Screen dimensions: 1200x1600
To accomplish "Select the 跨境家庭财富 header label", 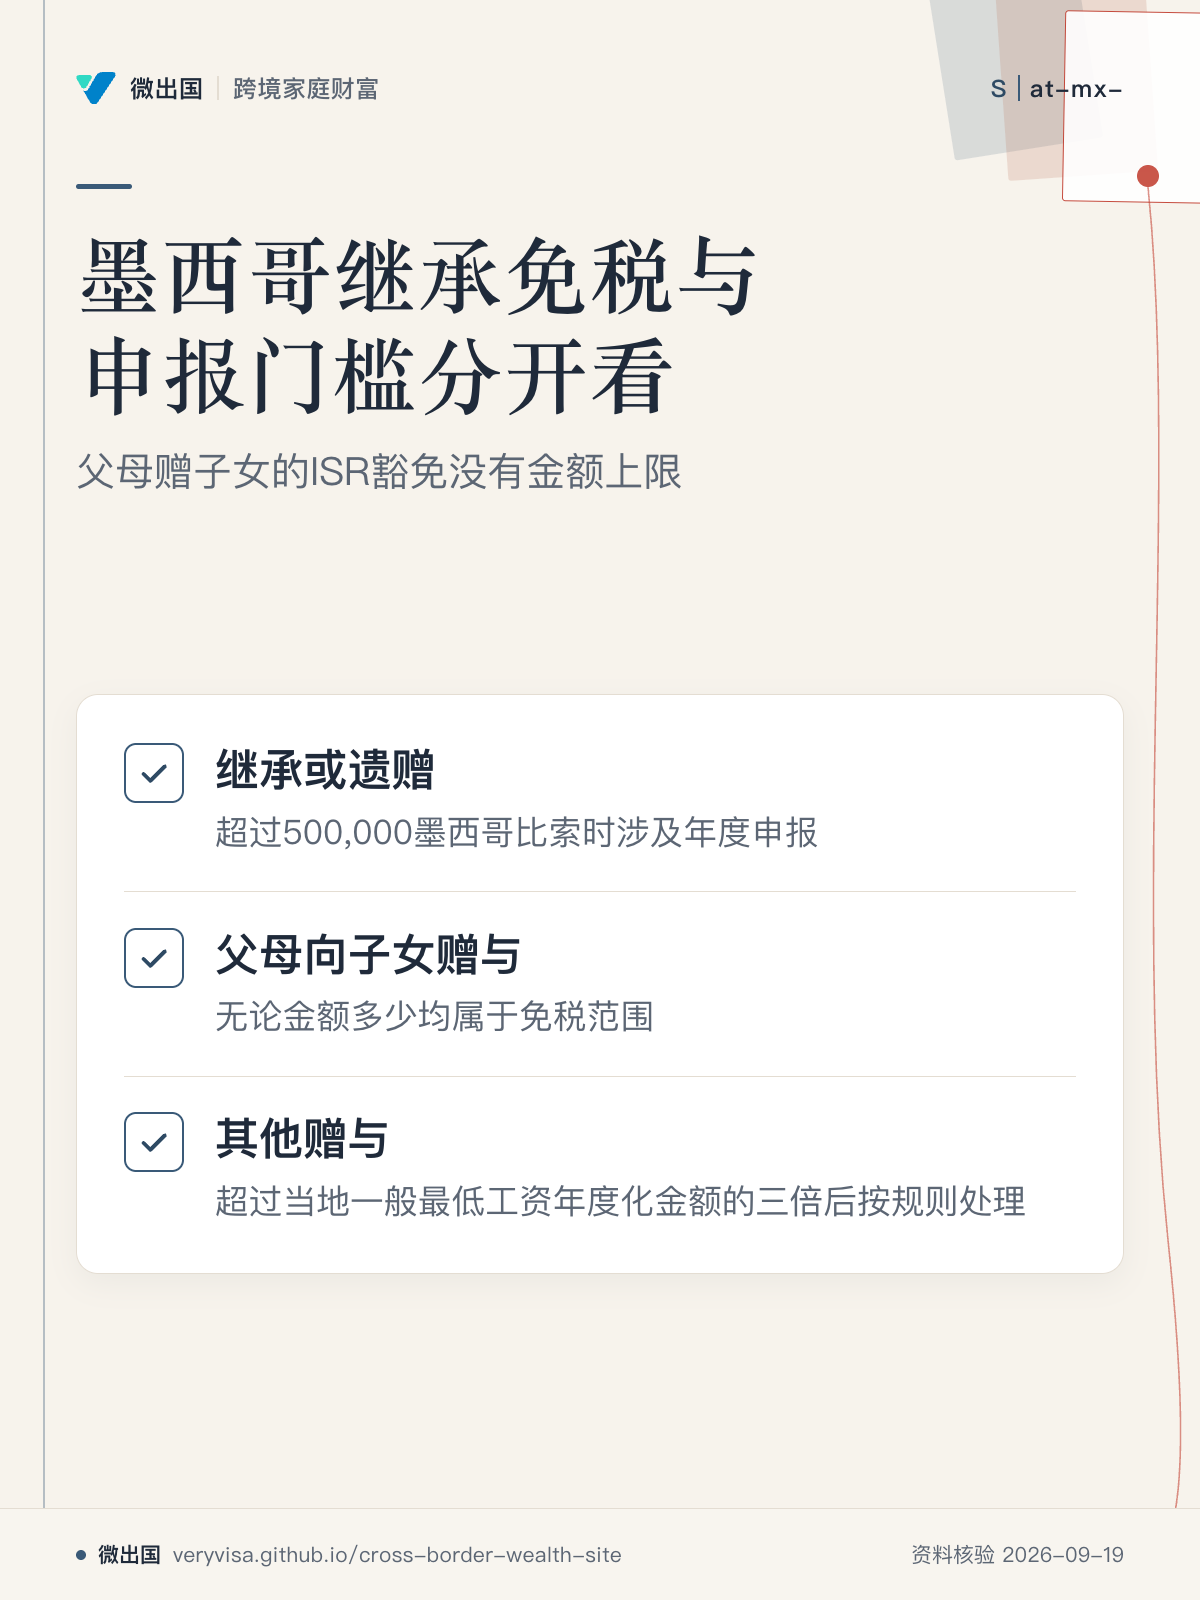I will tap(305, 89).
